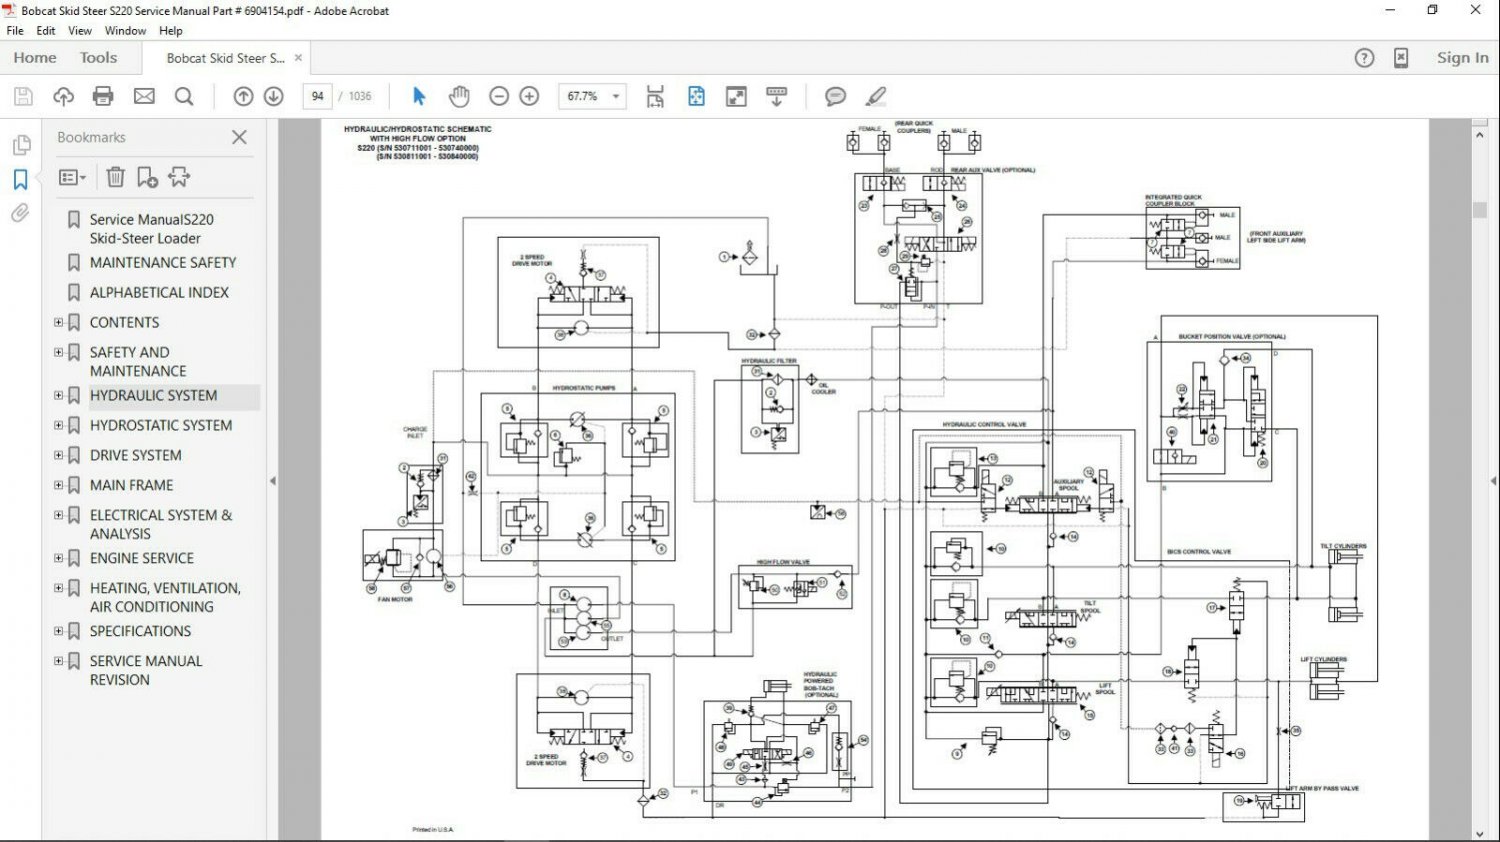Select the Bobcat Skid Steer document tab

[x=225, y=58]
